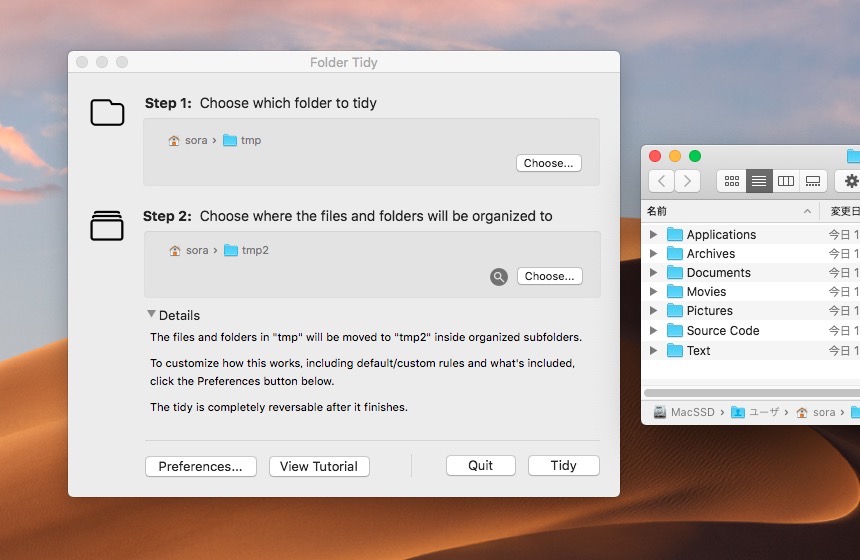Select the Applications row name in Finder

coord(721,235)
